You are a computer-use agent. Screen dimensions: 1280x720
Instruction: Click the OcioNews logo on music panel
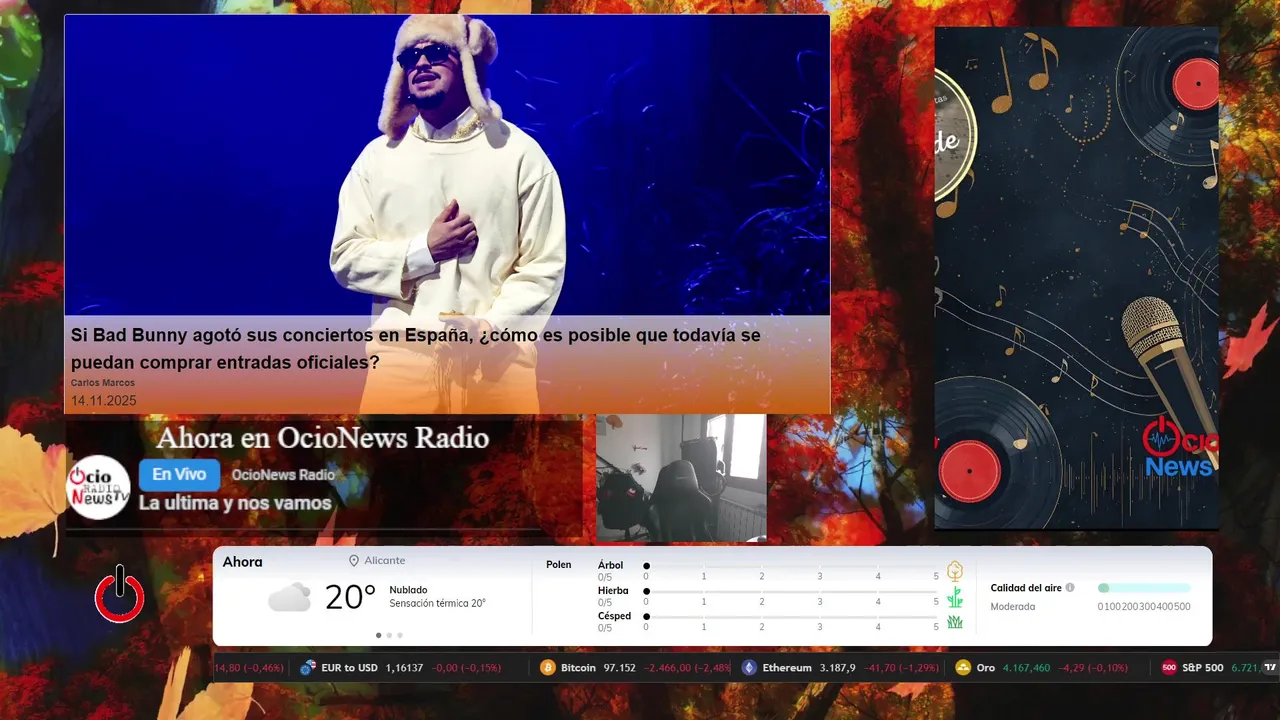(x=1180, y=448)
